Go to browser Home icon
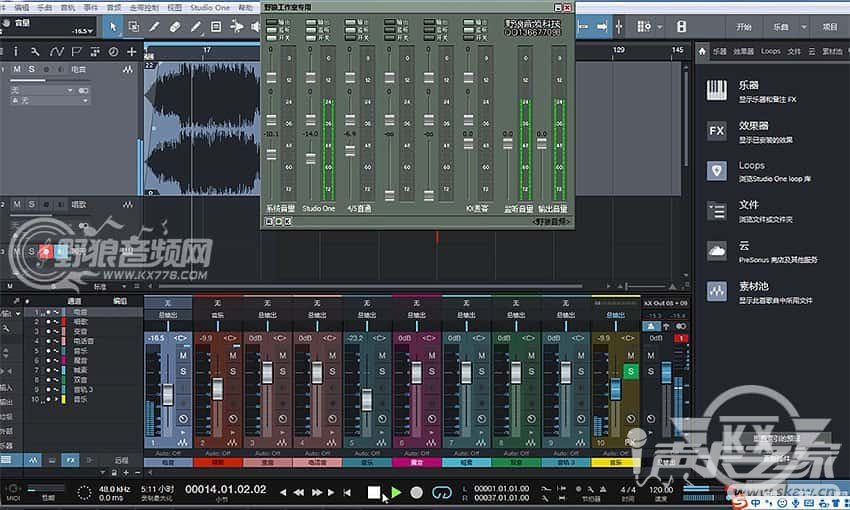The width and height of the screenshot is (850, 510). tap(702, 51)
